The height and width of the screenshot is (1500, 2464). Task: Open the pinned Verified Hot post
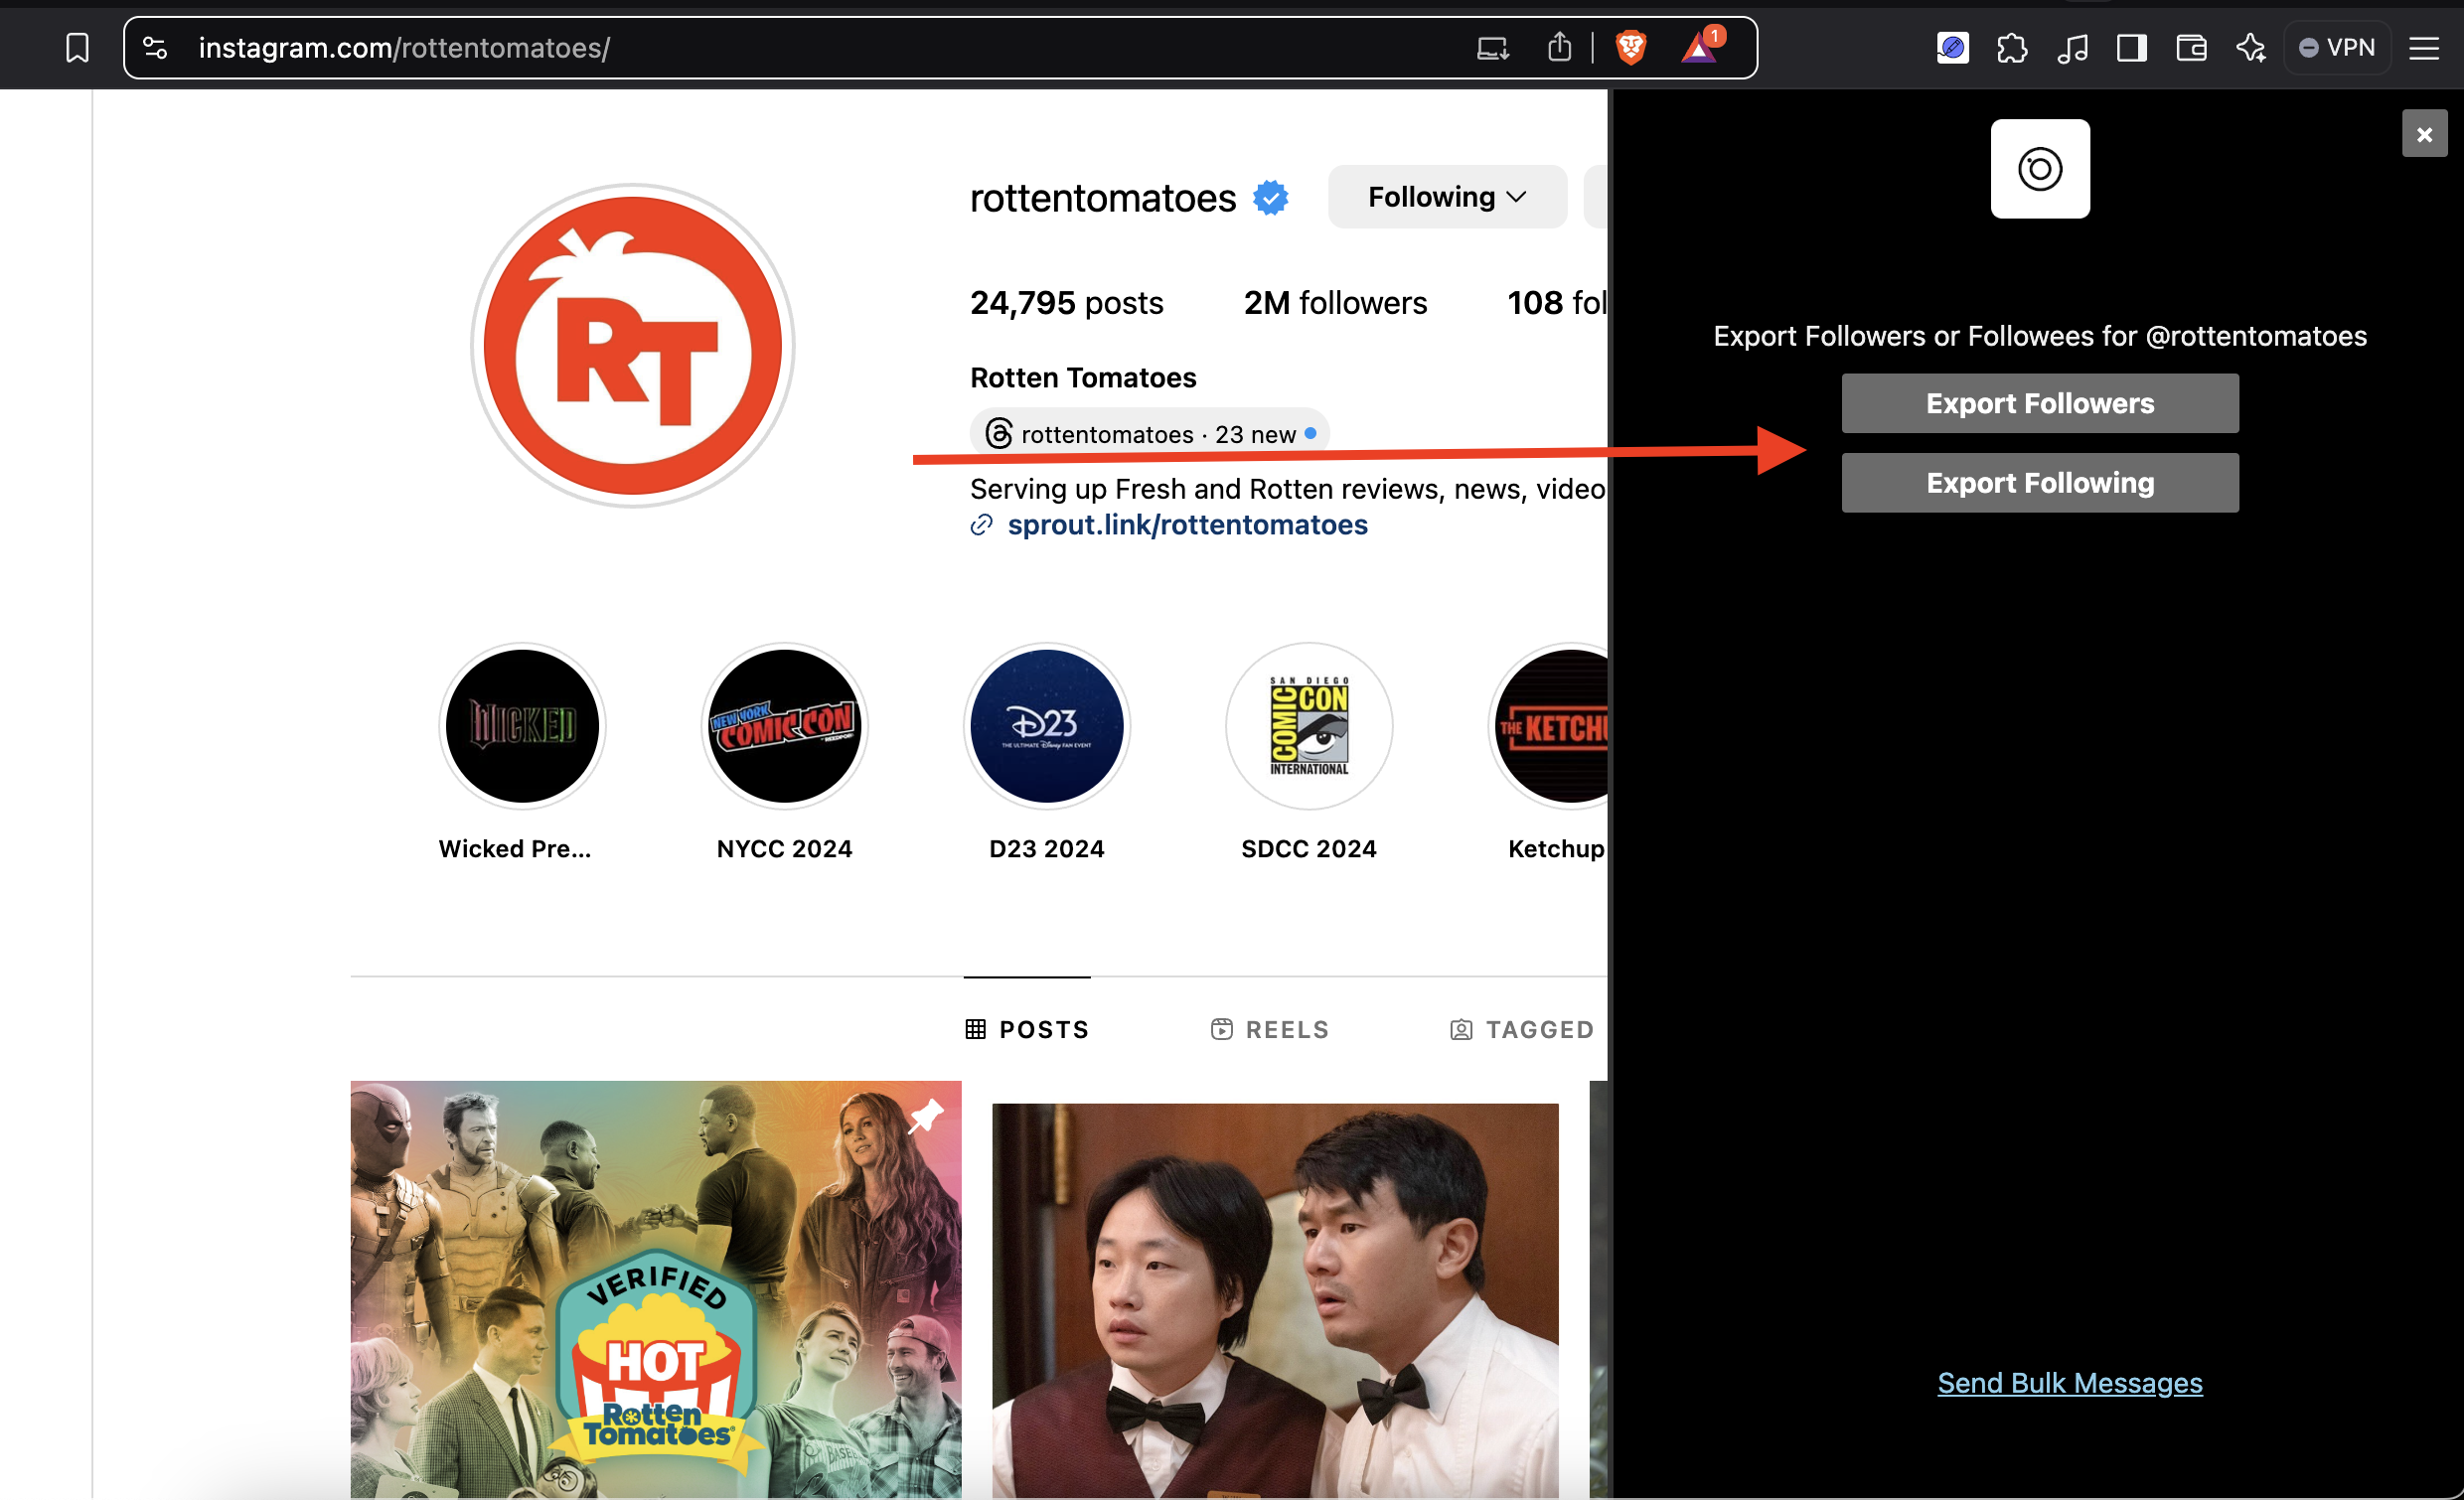click(656, 1289)
